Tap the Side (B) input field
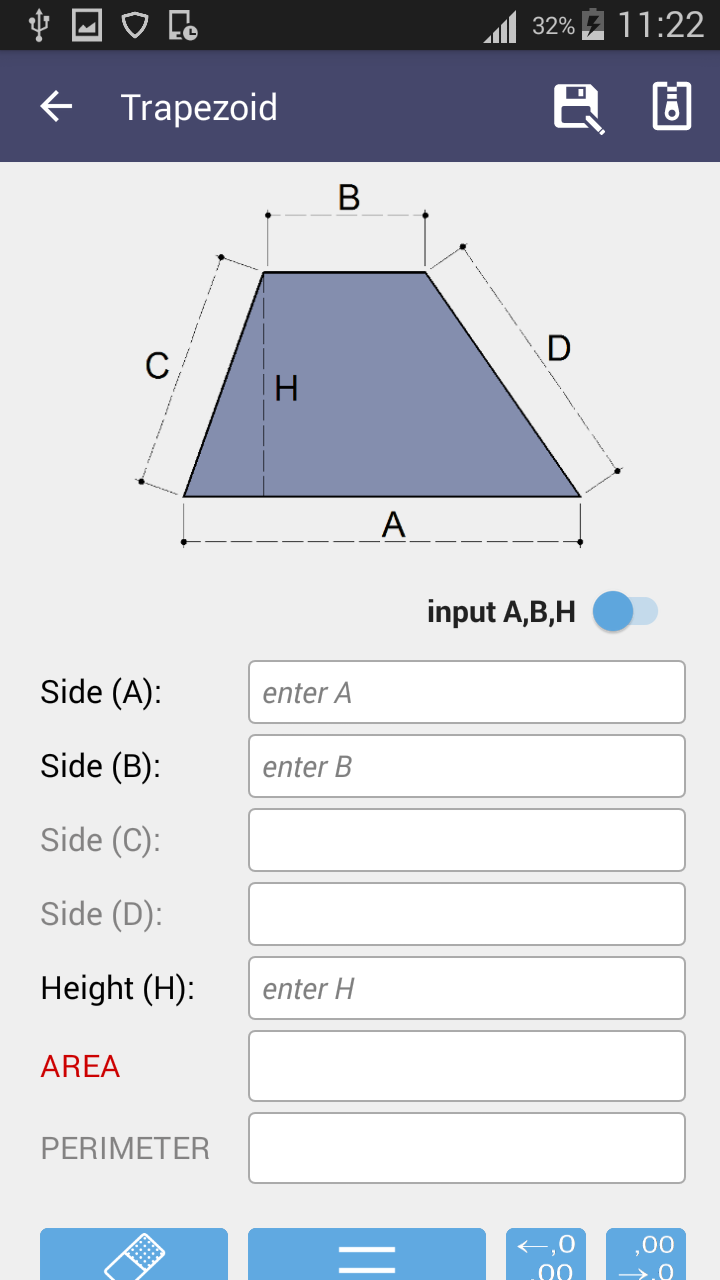The width and height of the screenshot is (720, 1280). pos(466,766)
